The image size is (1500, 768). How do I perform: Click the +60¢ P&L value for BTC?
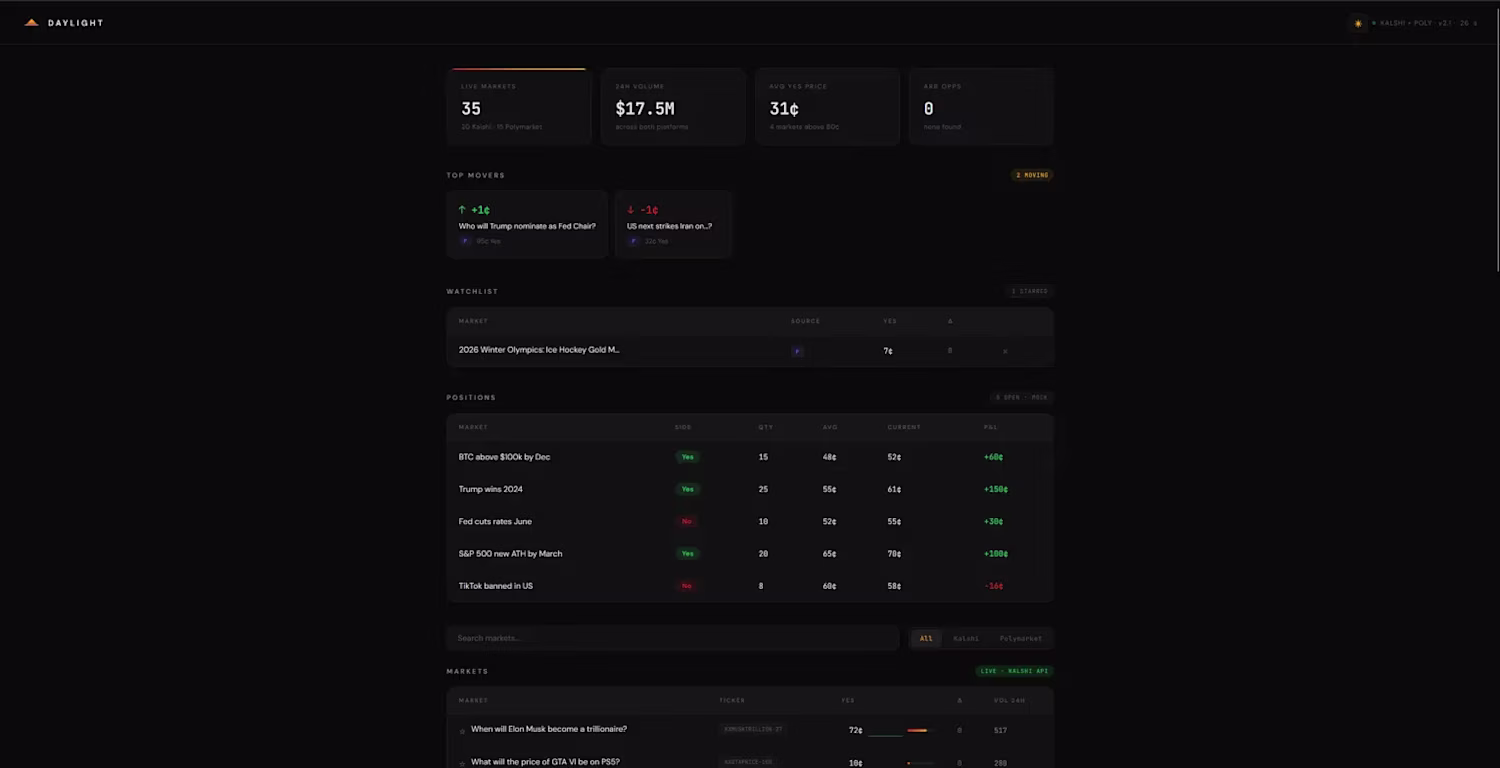(993, 457)
